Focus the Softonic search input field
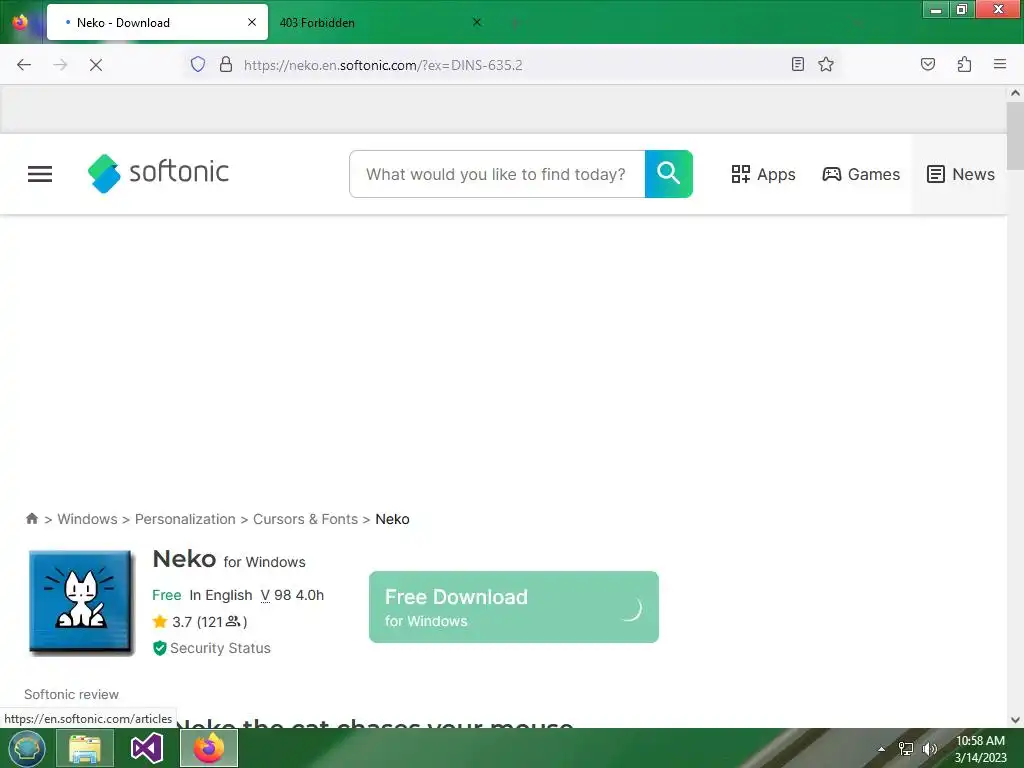1024x768 pixels. point(496,174)
